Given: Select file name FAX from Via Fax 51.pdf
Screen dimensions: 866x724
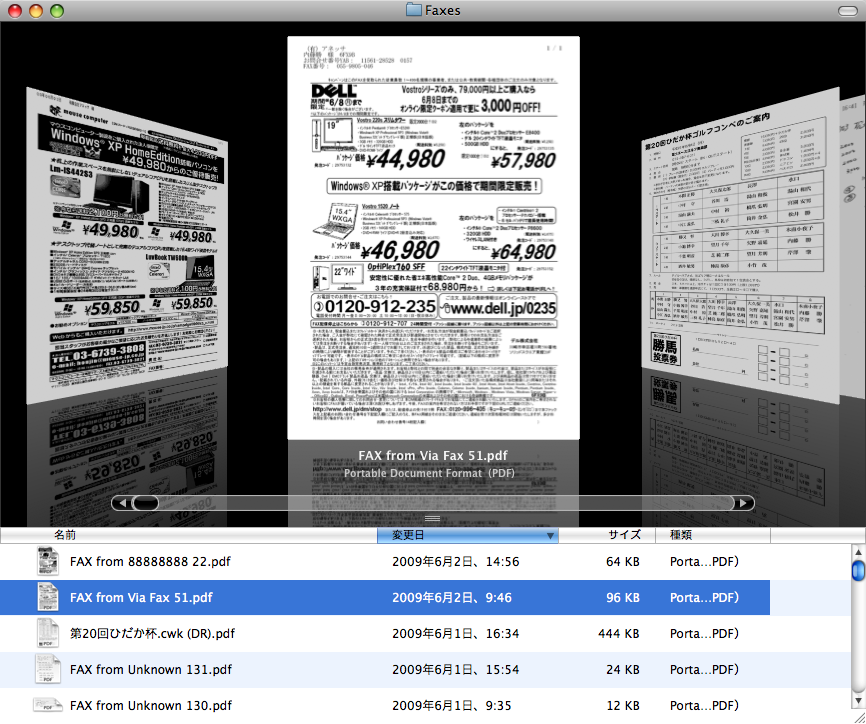Looking at the screenshot, I should [x=141, y=598].
